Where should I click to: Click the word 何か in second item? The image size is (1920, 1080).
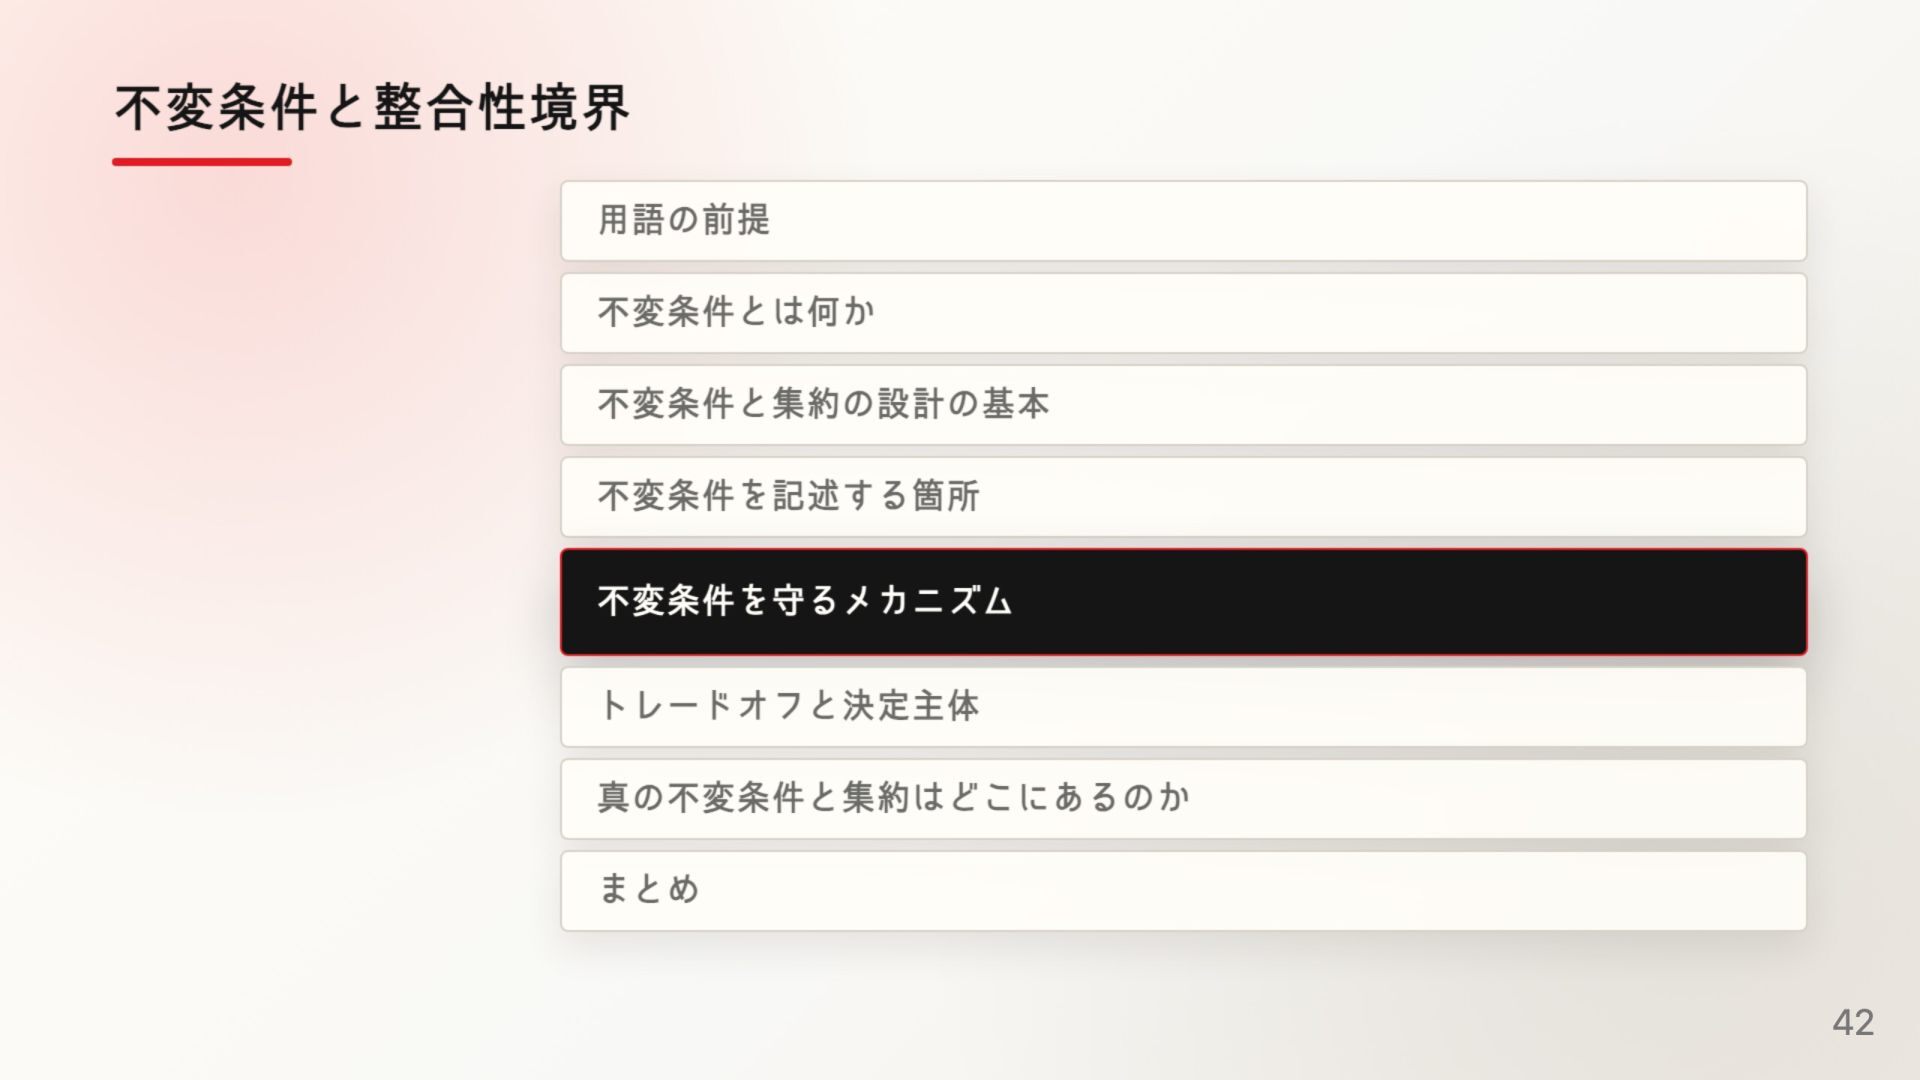(x=841, y=312)
